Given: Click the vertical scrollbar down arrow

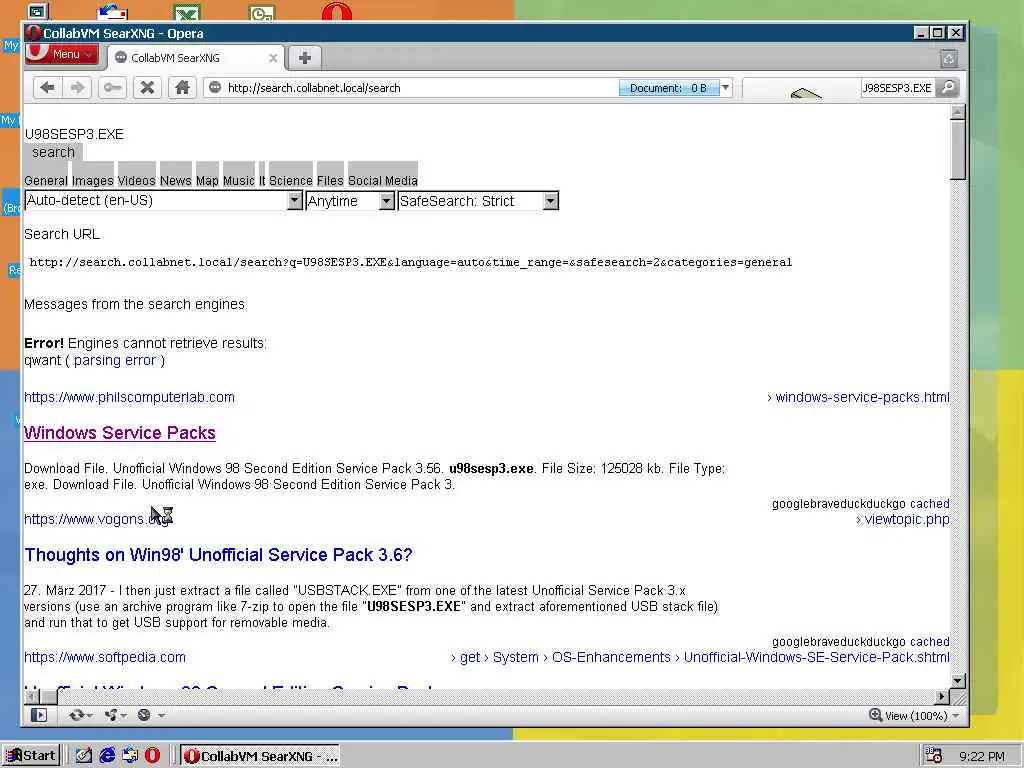Looking at the screenshot, I should coord(957,680).
